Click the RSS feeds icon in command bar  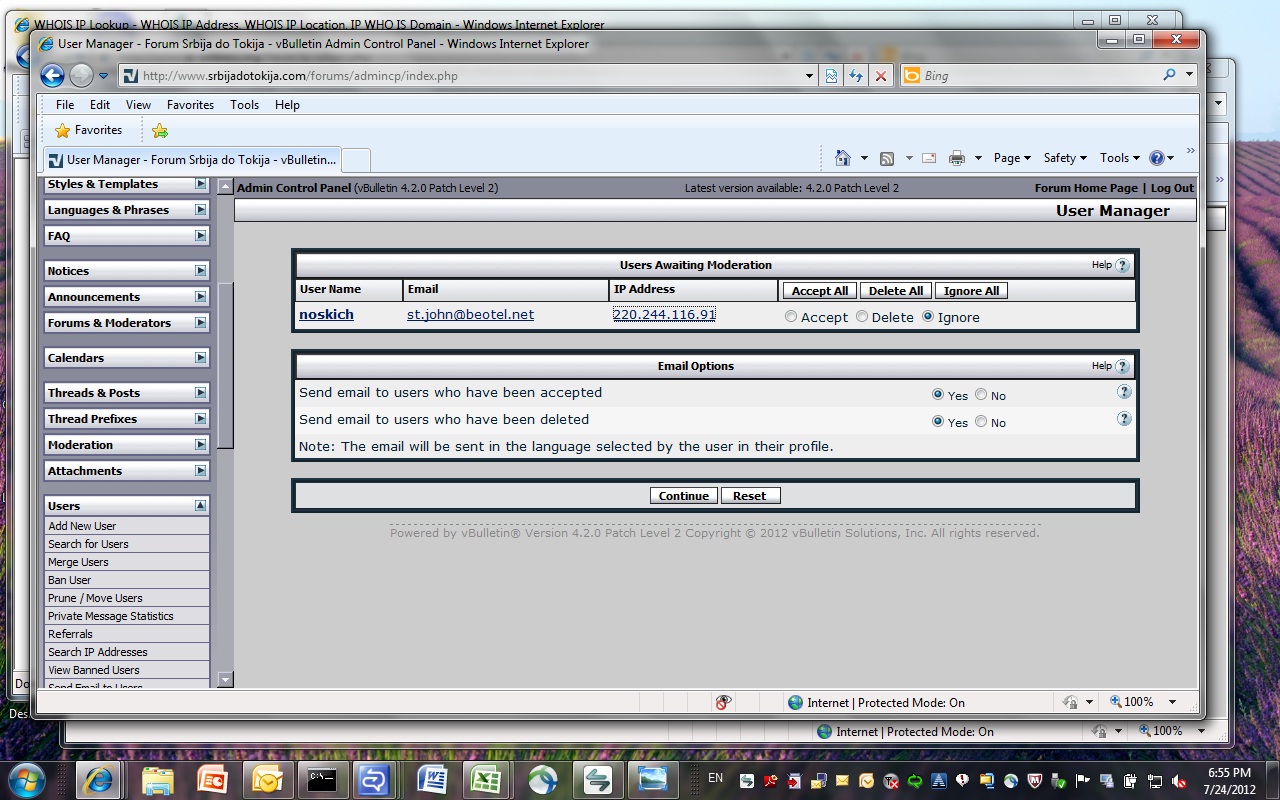point(886,158)
